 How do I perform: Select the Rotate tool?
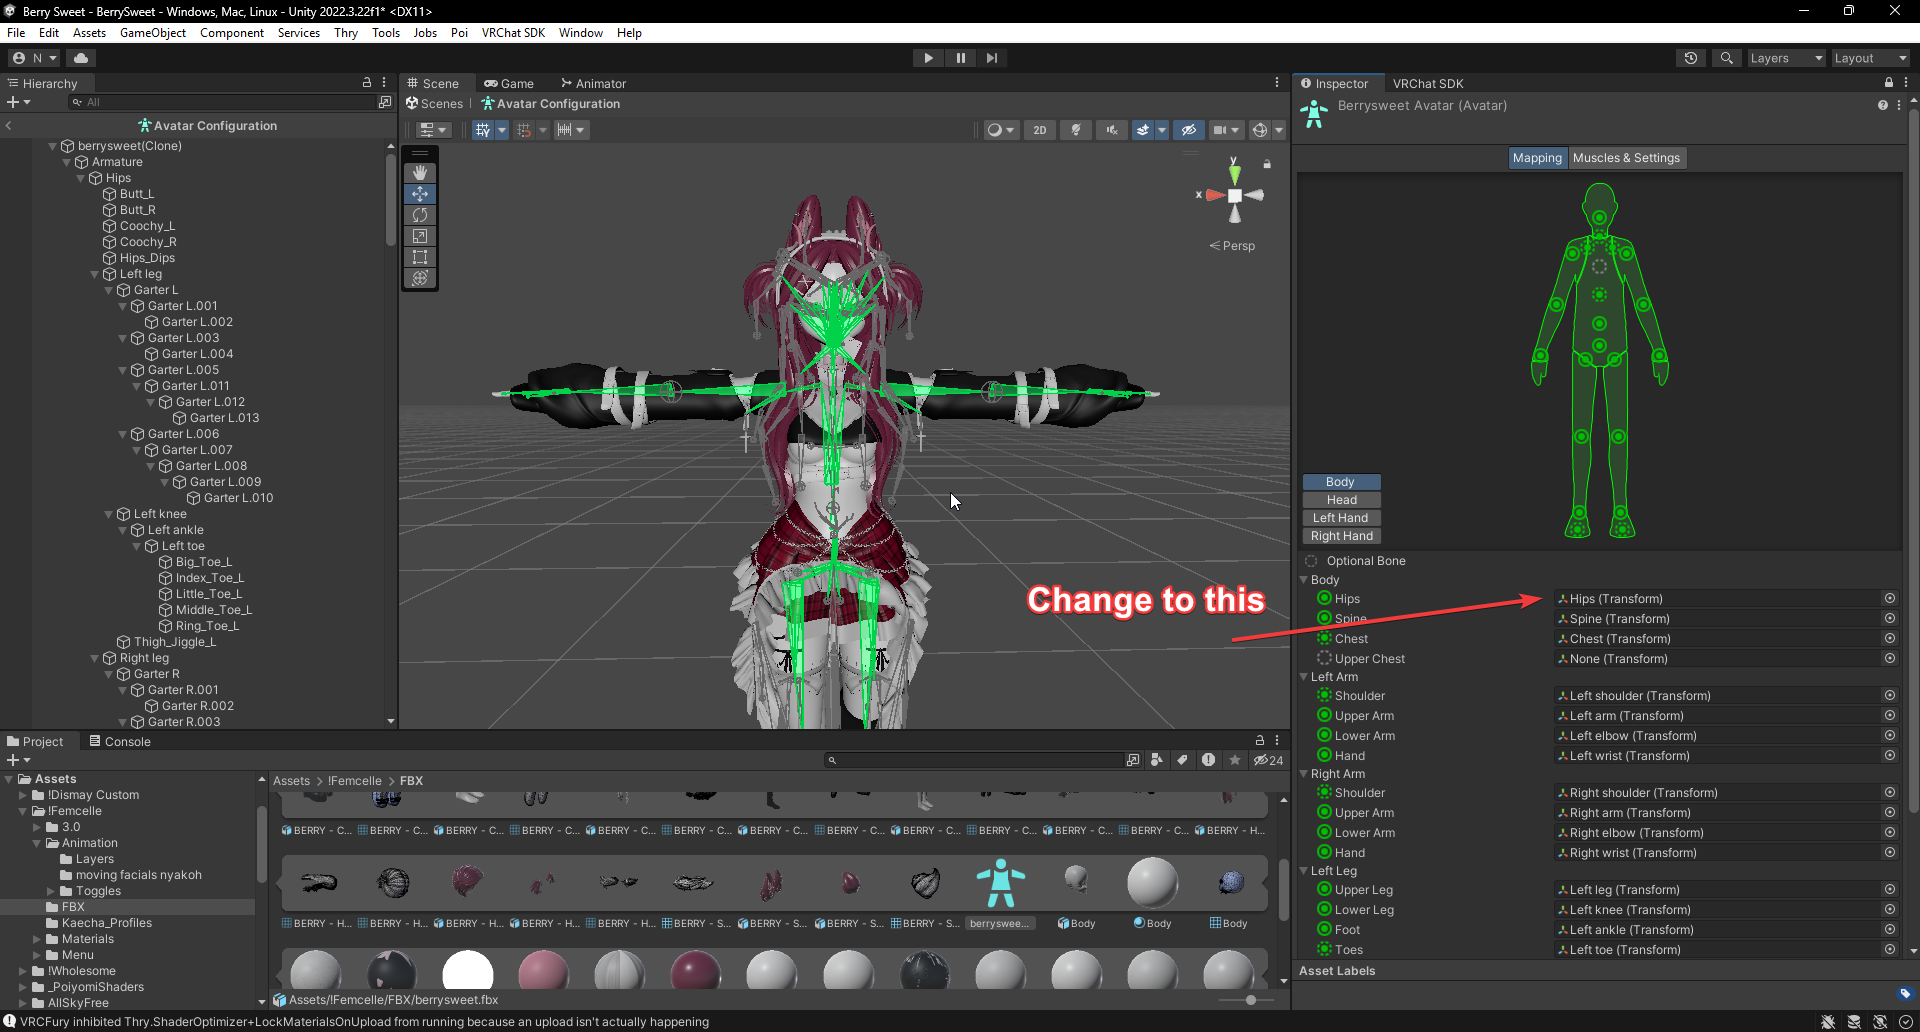pos(420,215)
